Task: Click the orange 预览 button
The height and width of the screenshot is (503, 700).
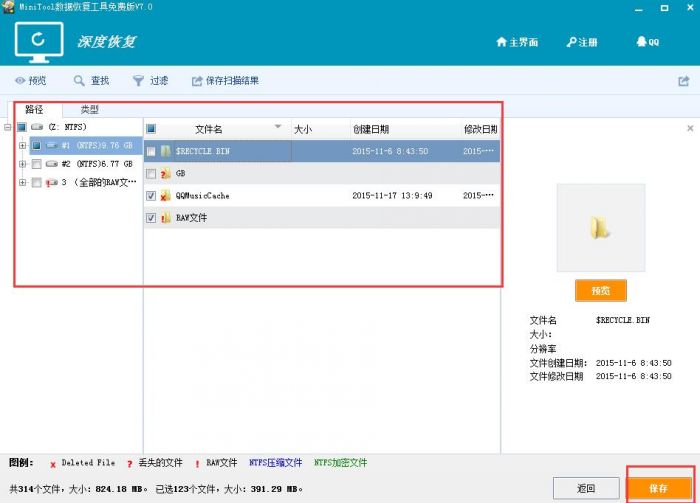Action: tap(600, 291)
